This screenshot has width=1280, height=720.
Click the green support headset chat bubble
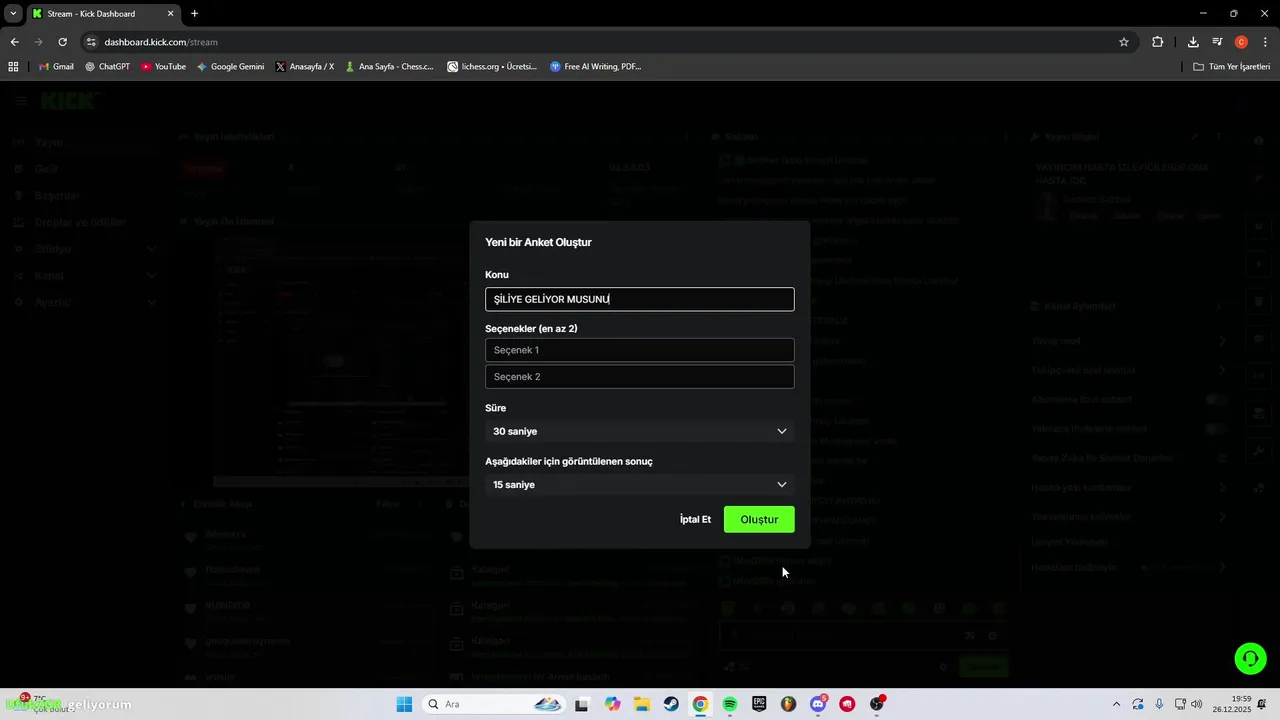(1250, 658)
